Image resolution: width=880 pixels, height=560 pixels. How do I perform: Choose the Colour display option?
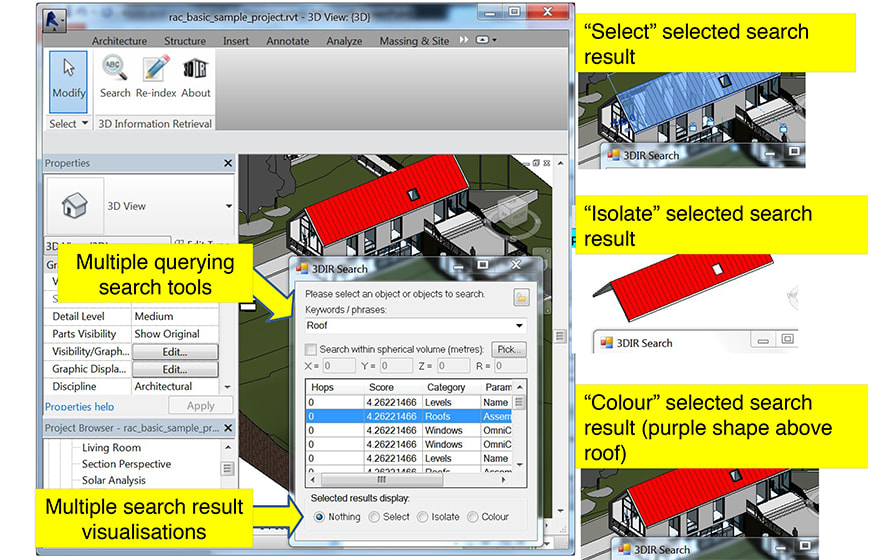(473, 517)
